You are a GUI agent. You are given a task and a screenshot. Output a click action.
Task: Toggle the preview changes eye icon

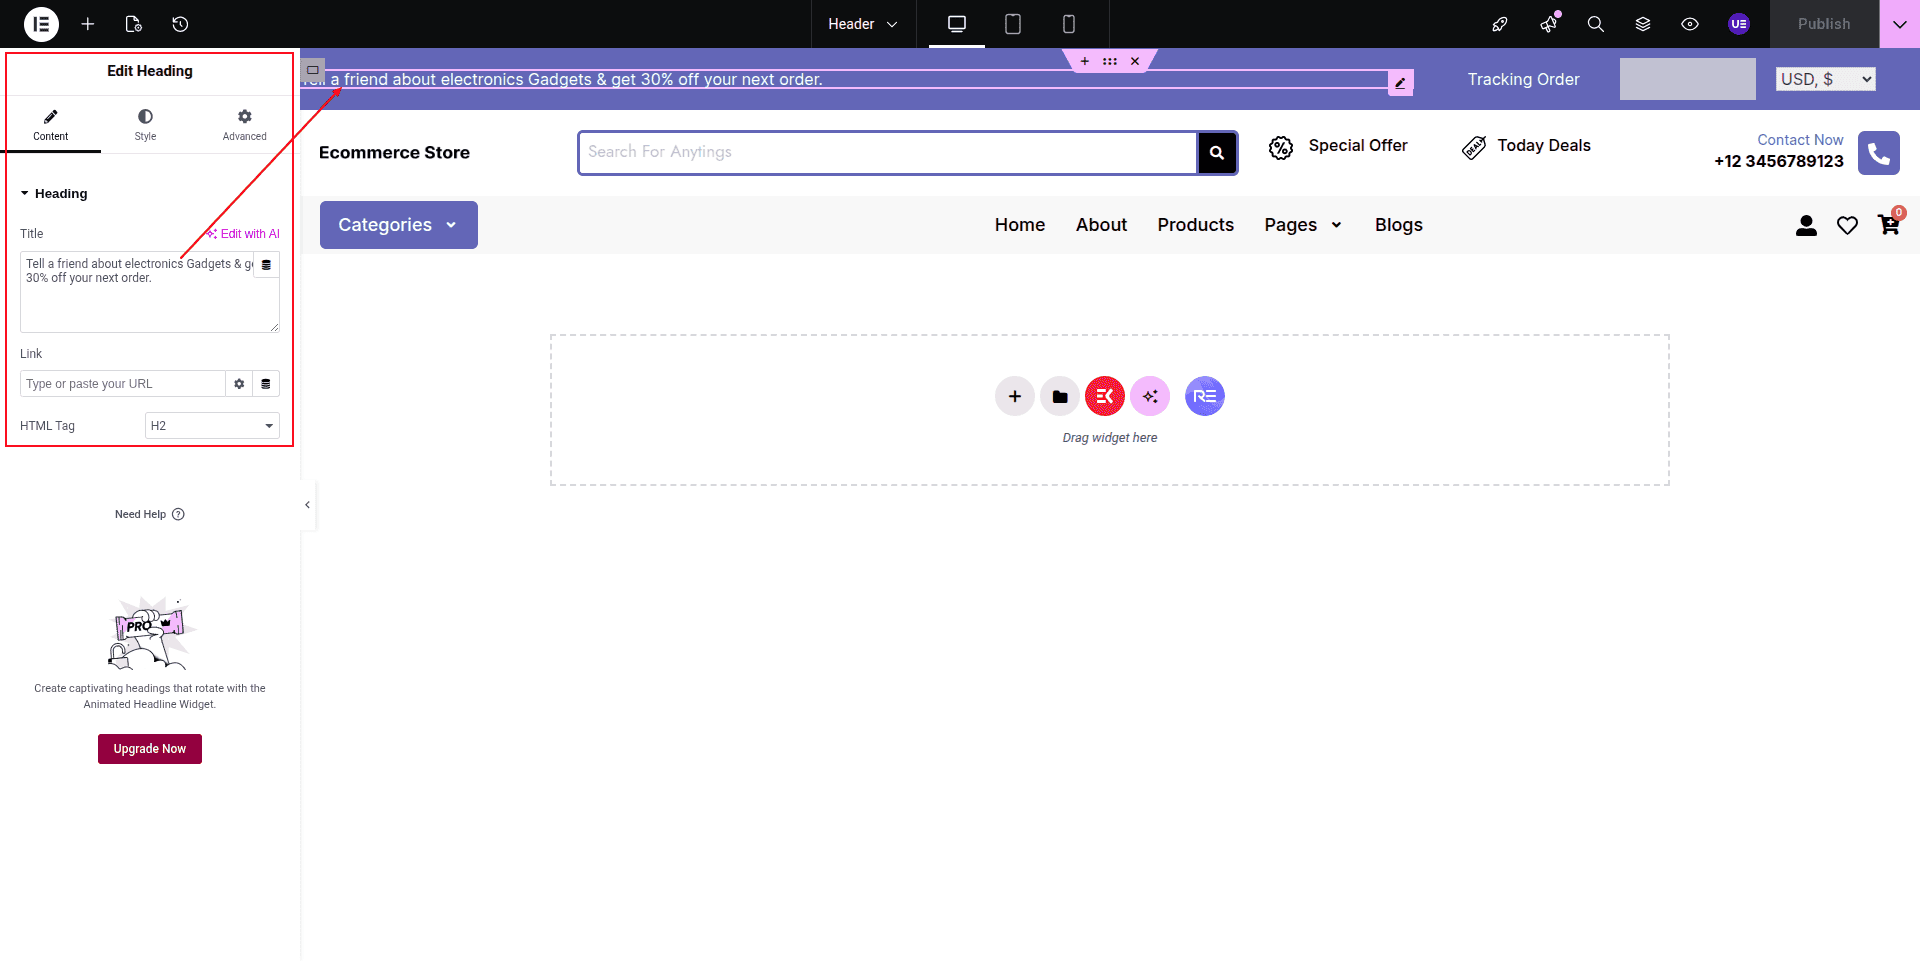[x=1689, y=24]
